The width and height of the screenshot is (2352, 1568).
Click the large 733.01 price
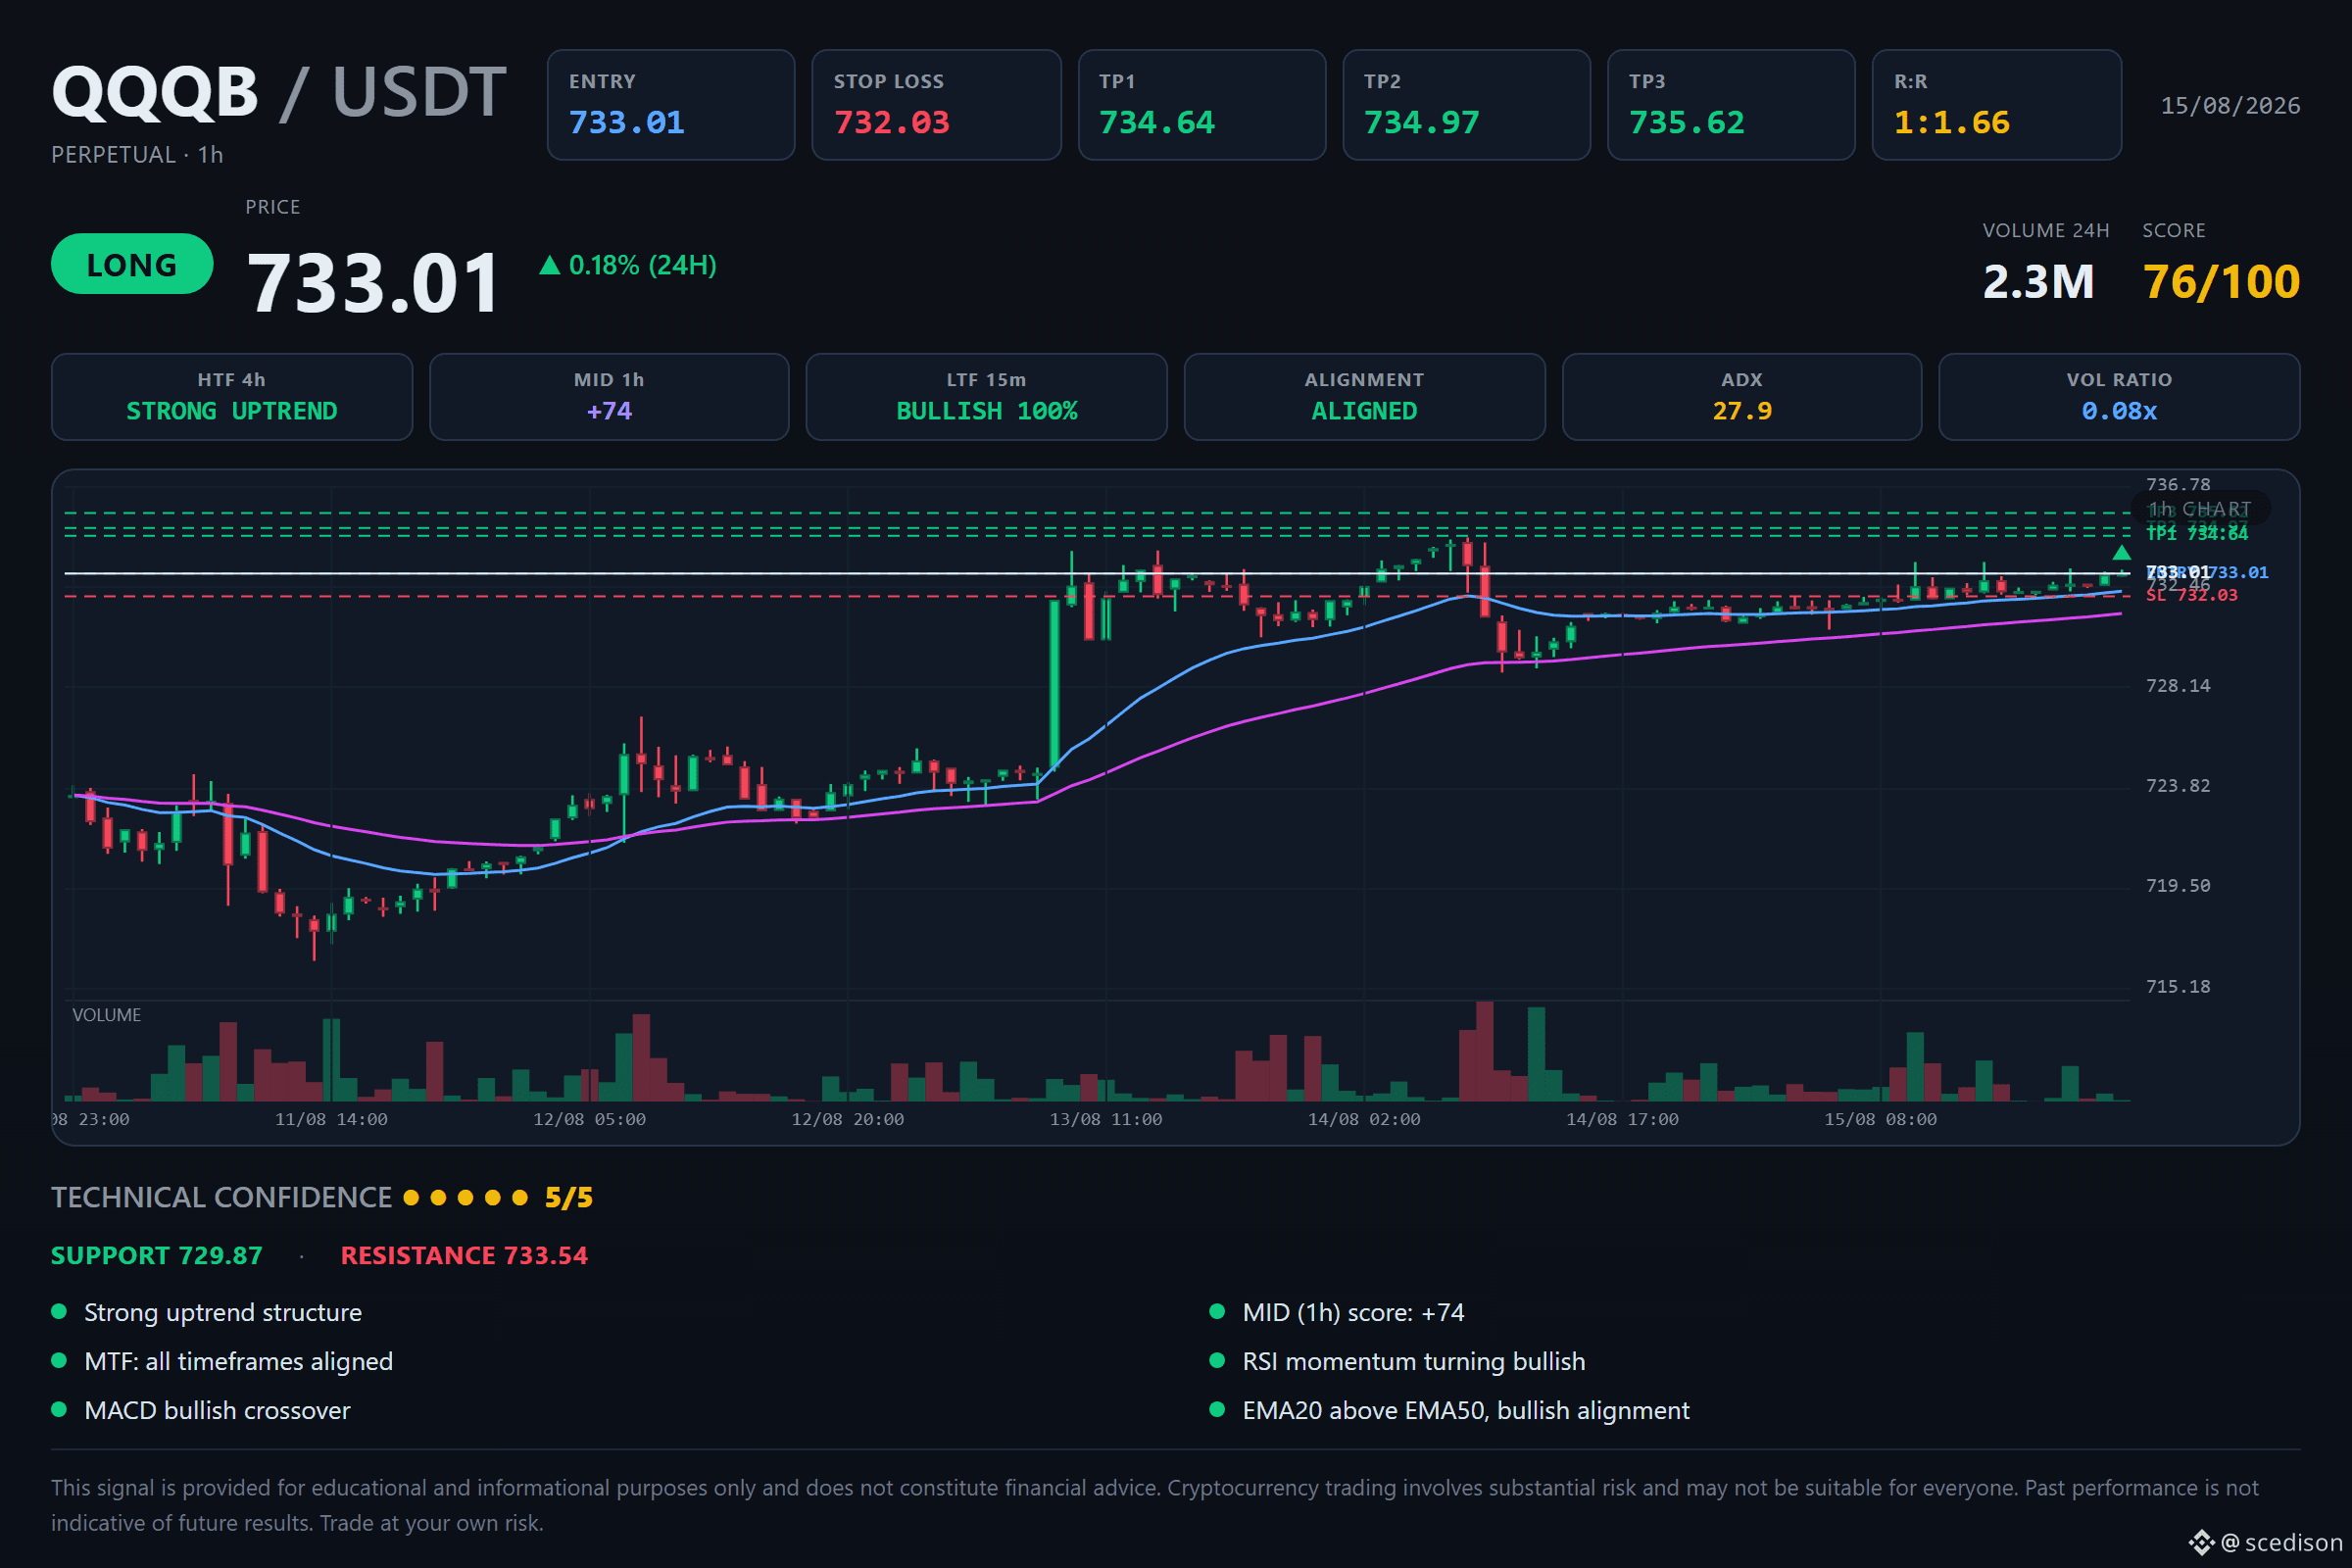tap(373, 283)
